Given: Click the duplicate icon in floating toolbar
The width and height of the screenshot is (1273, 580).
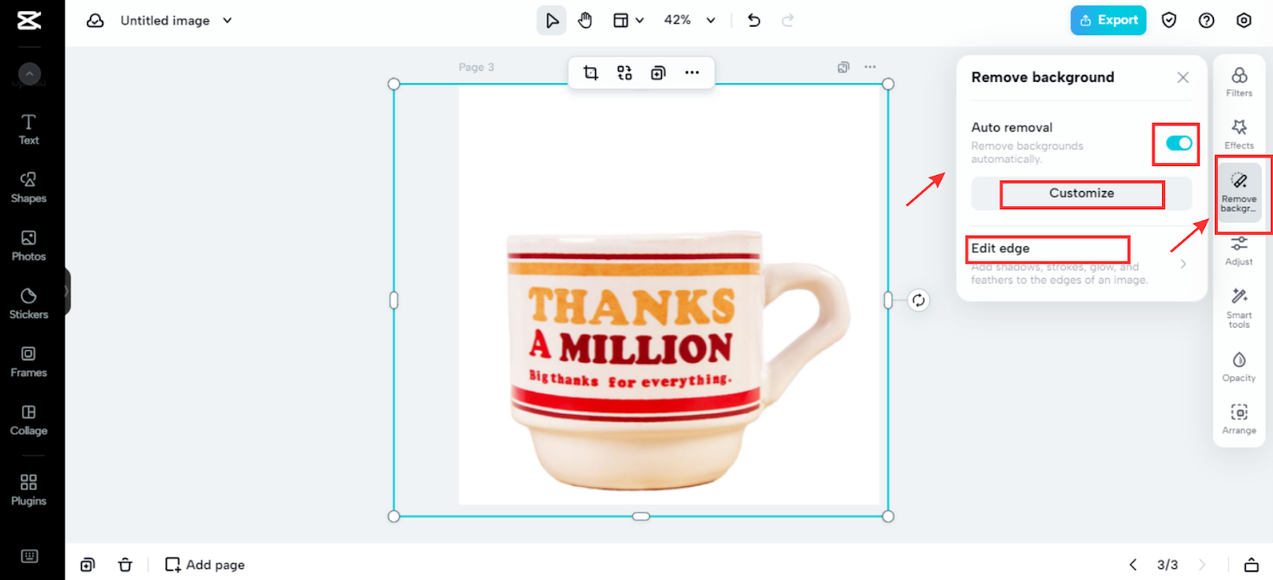Looking at the screenshot, I should (658, 72).
